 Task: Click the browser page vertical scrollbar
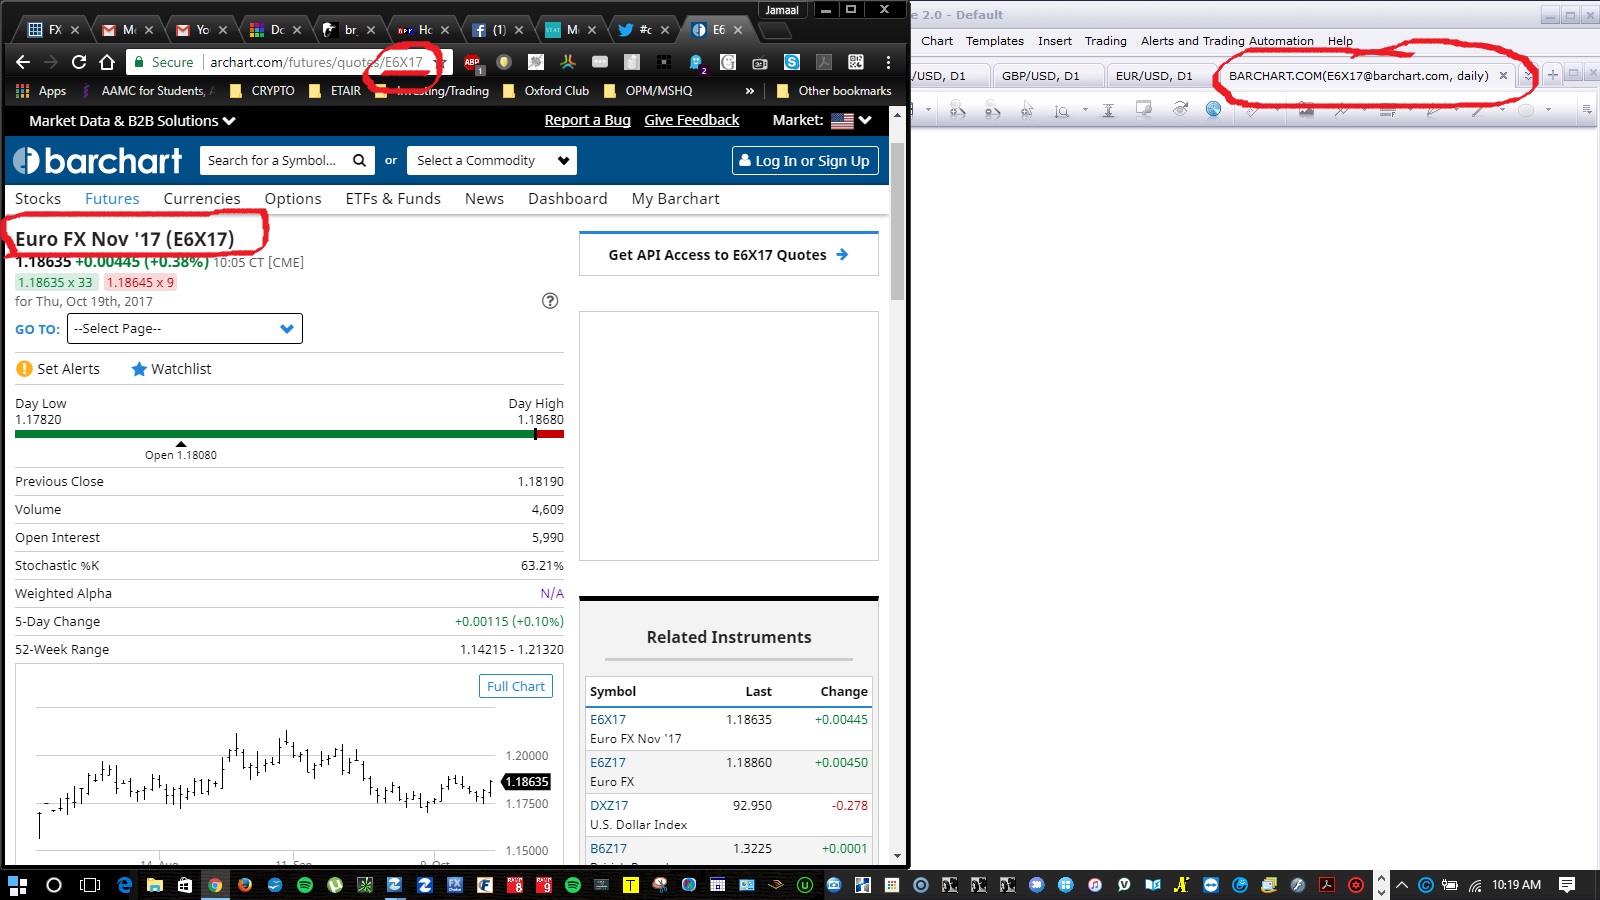(897, 222)
